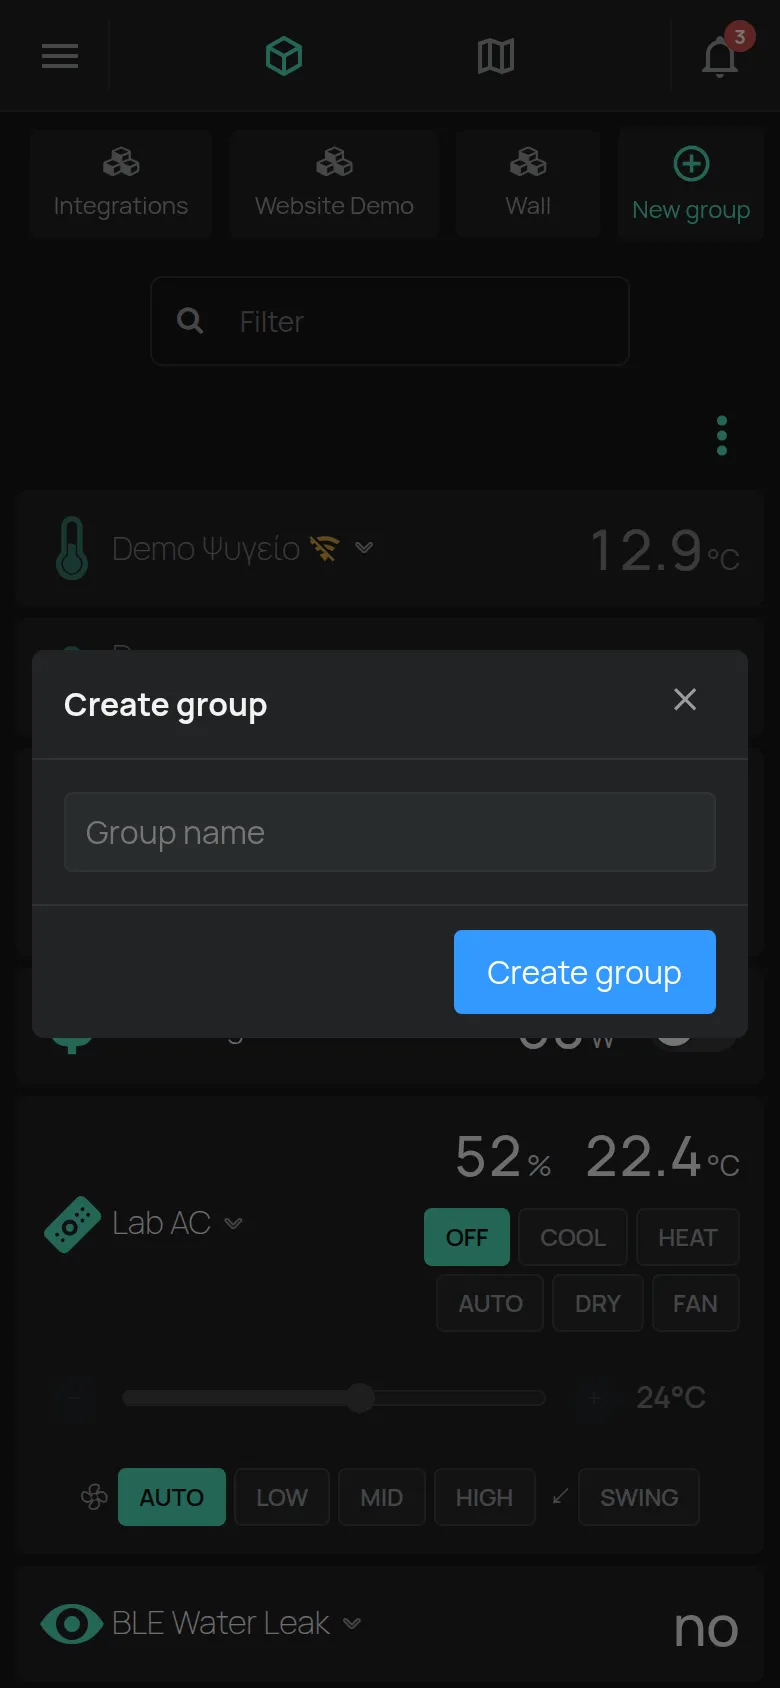Click the swing direction arrow icon

click(560, 1496)
